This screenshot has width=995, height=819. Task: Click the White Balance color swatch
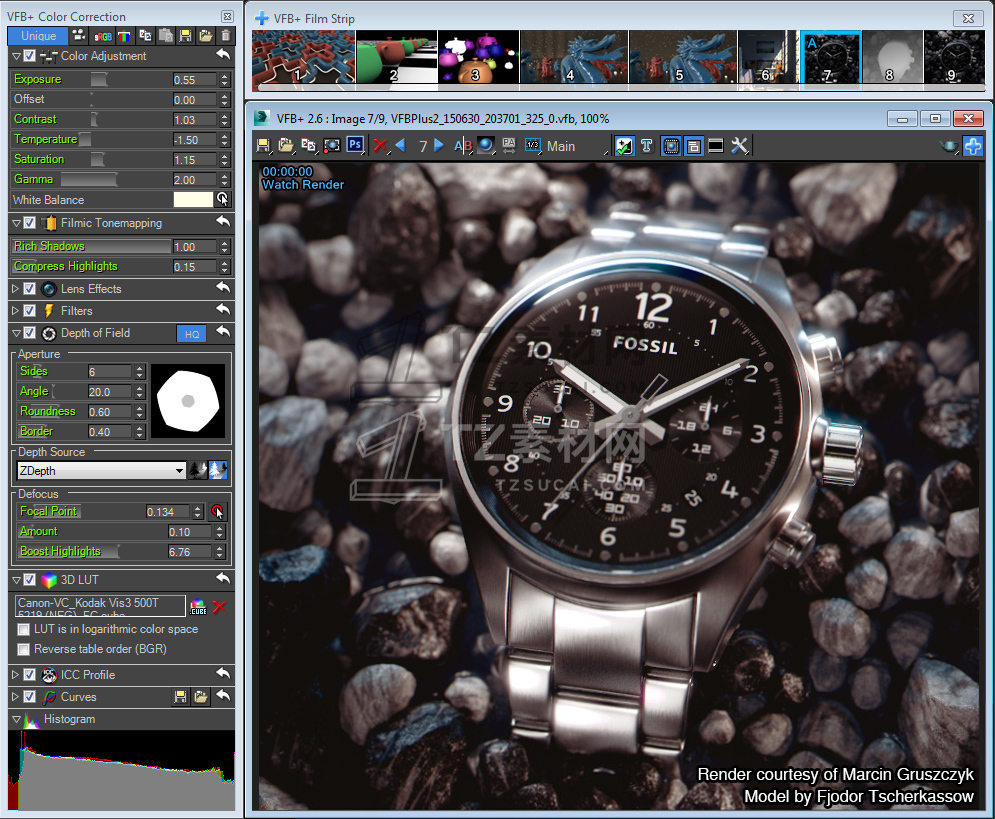click(193, 200)
